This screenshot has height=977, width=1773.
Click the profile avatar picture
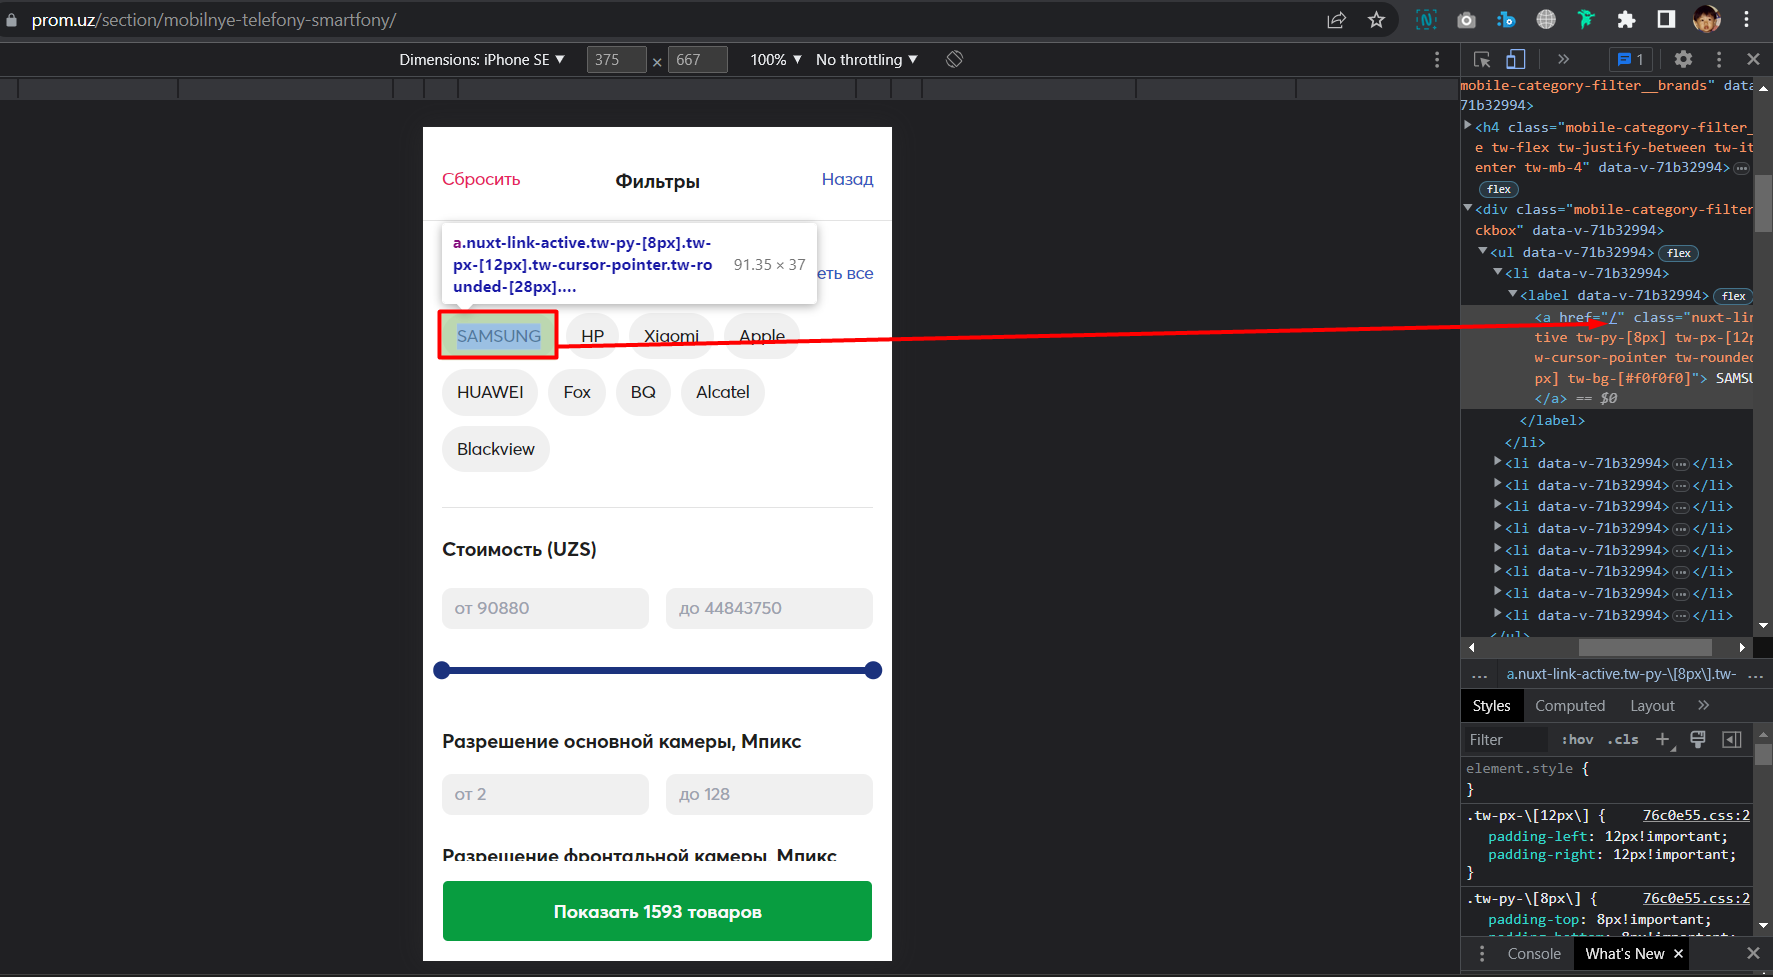1707,19
